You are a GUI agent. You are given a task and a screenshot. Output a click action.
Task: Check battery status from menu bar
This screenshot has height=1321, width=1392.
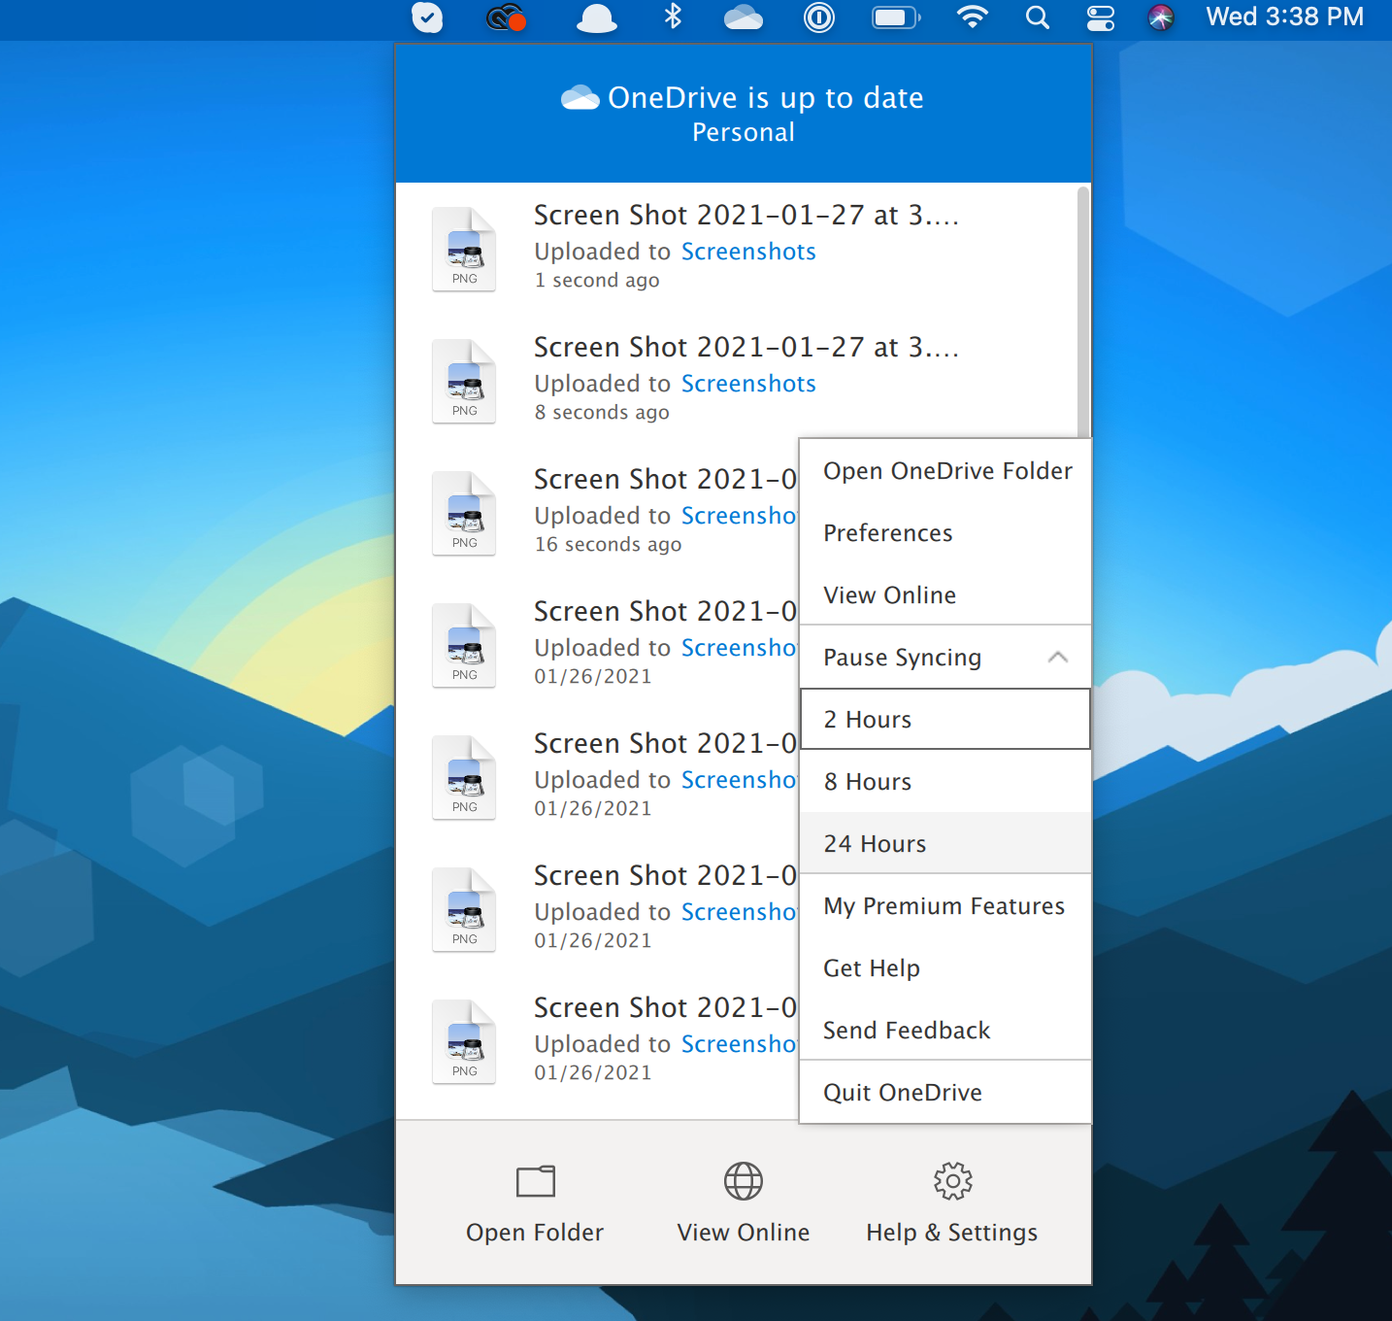click(895, 18)
